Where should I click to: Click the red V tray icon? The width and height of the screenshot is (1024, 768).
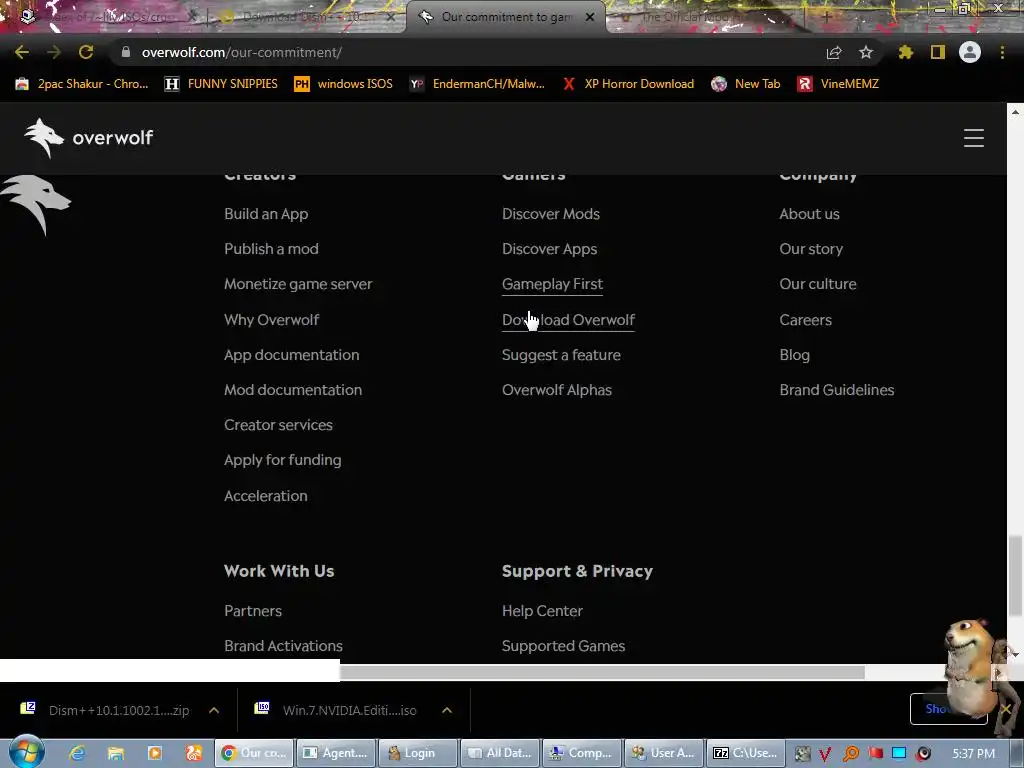pos(825,754)
